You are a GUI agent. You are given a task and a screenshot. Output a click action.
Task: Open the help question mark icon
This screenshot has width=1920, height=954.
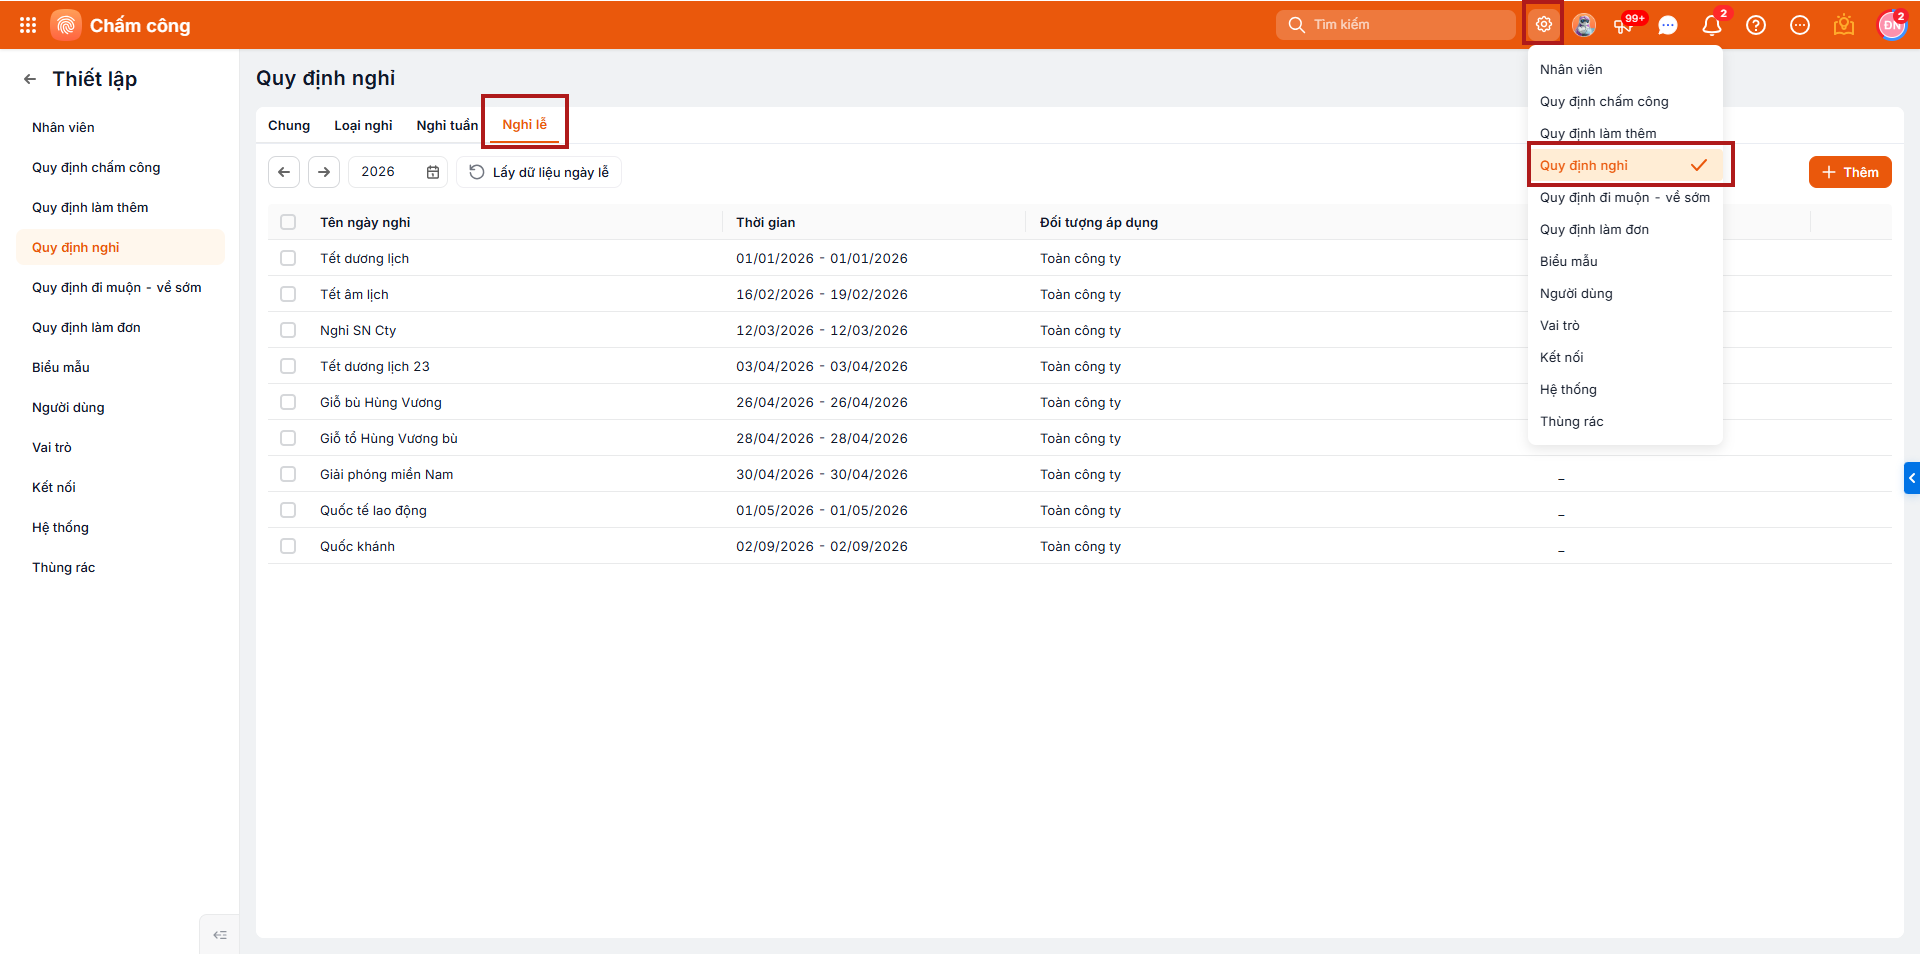tap(1756, 25)
